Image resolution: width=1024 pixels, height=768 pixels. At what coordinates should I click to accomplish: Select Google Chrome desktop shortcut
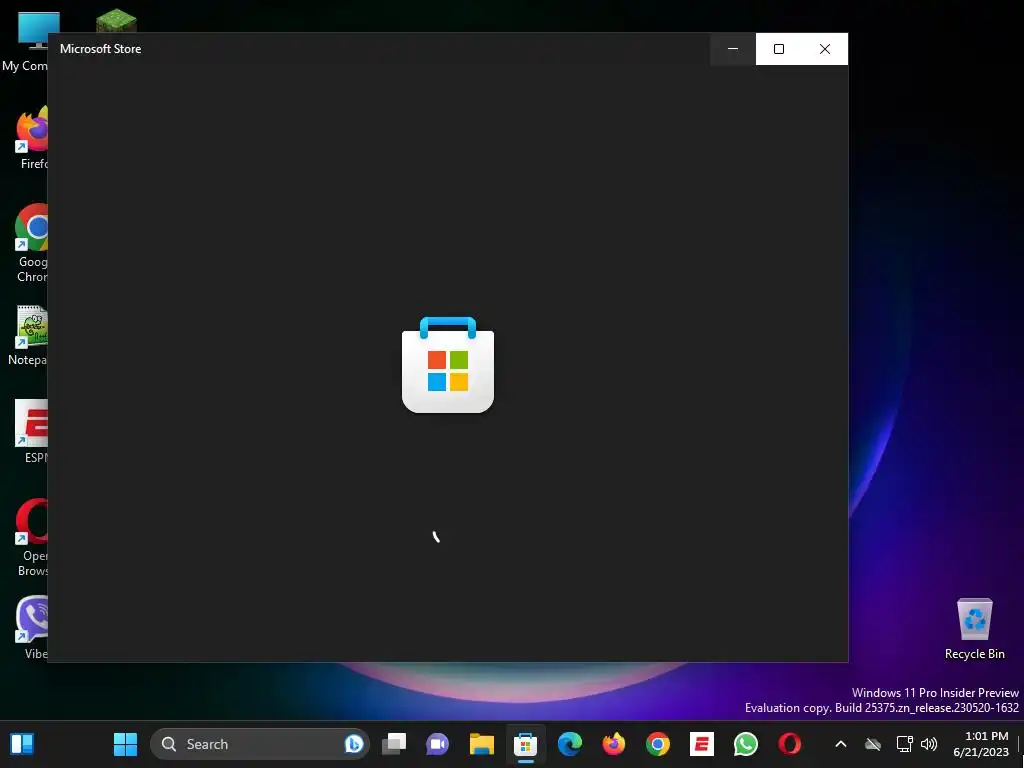click(31, 243)
